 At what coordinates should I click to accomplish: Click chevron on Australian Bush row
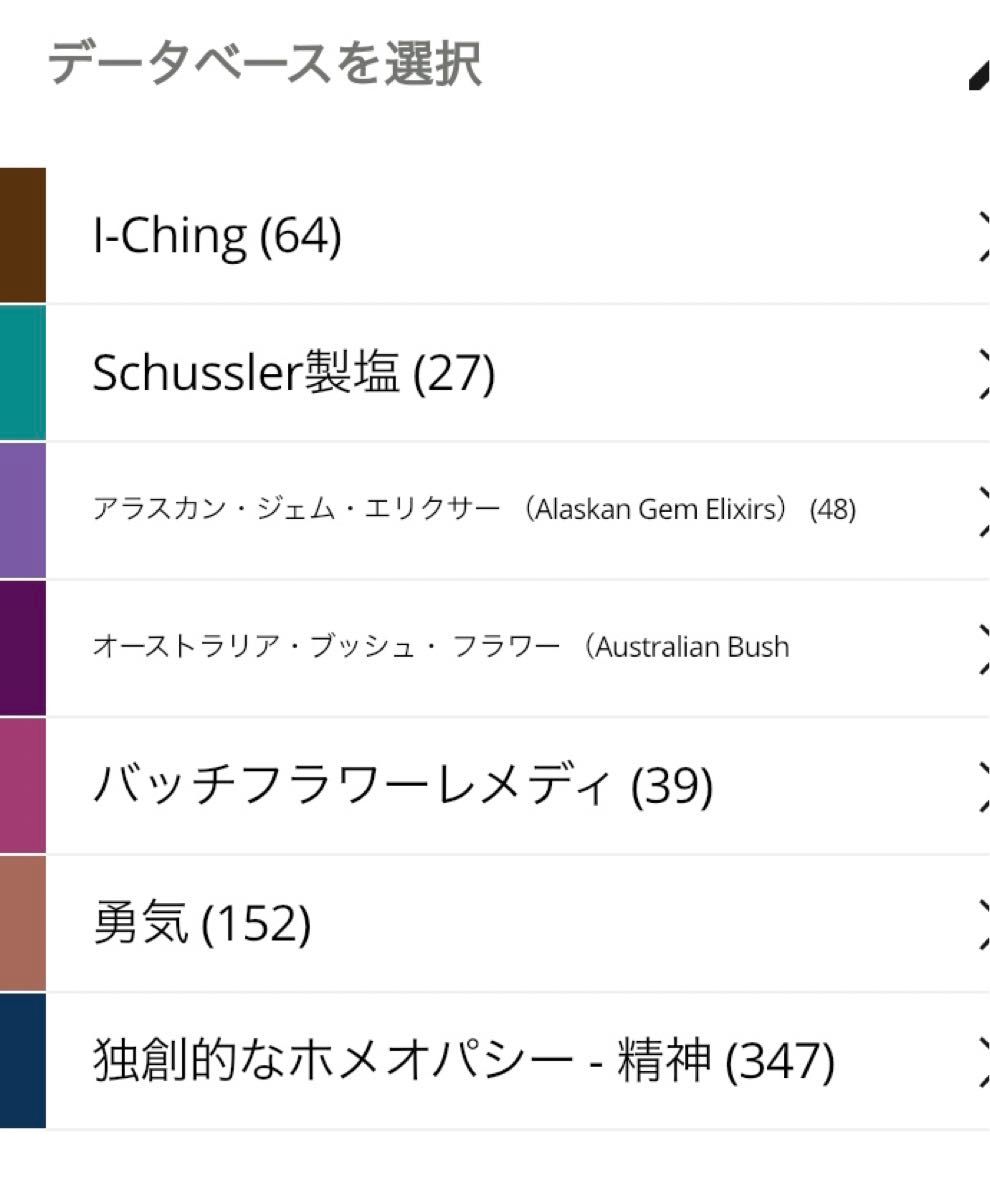[981, 647]
